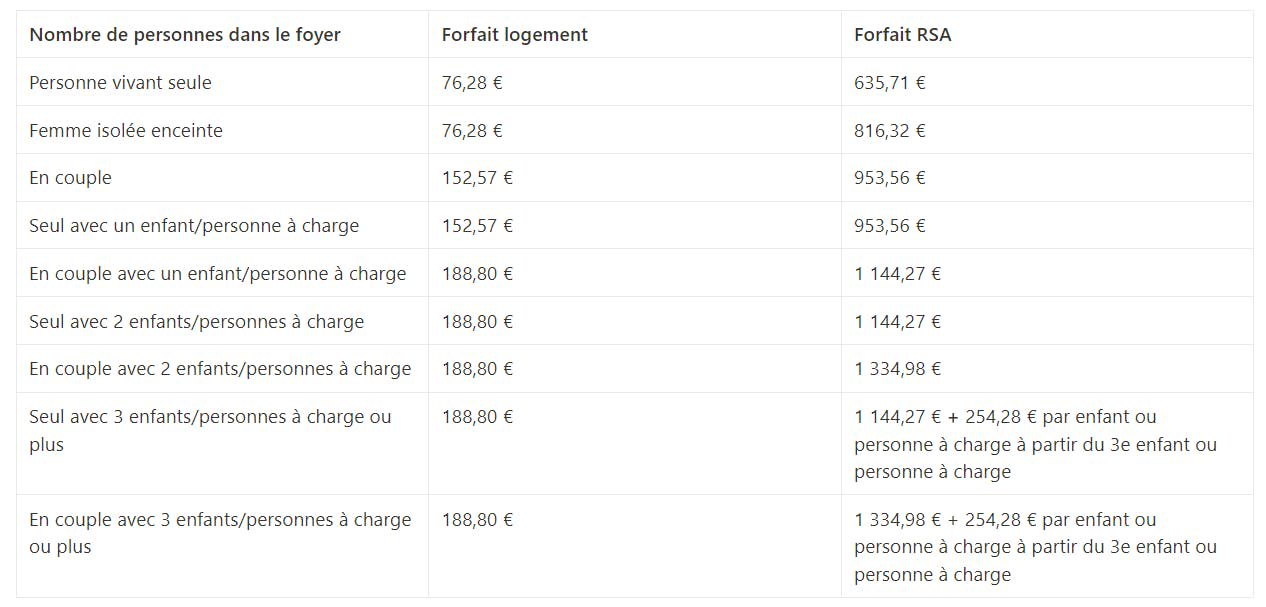Click 'Seul avec 2 enfants/personnes à charge'
The width and height of the screenshot is (1266, 607).
[197, 322]
